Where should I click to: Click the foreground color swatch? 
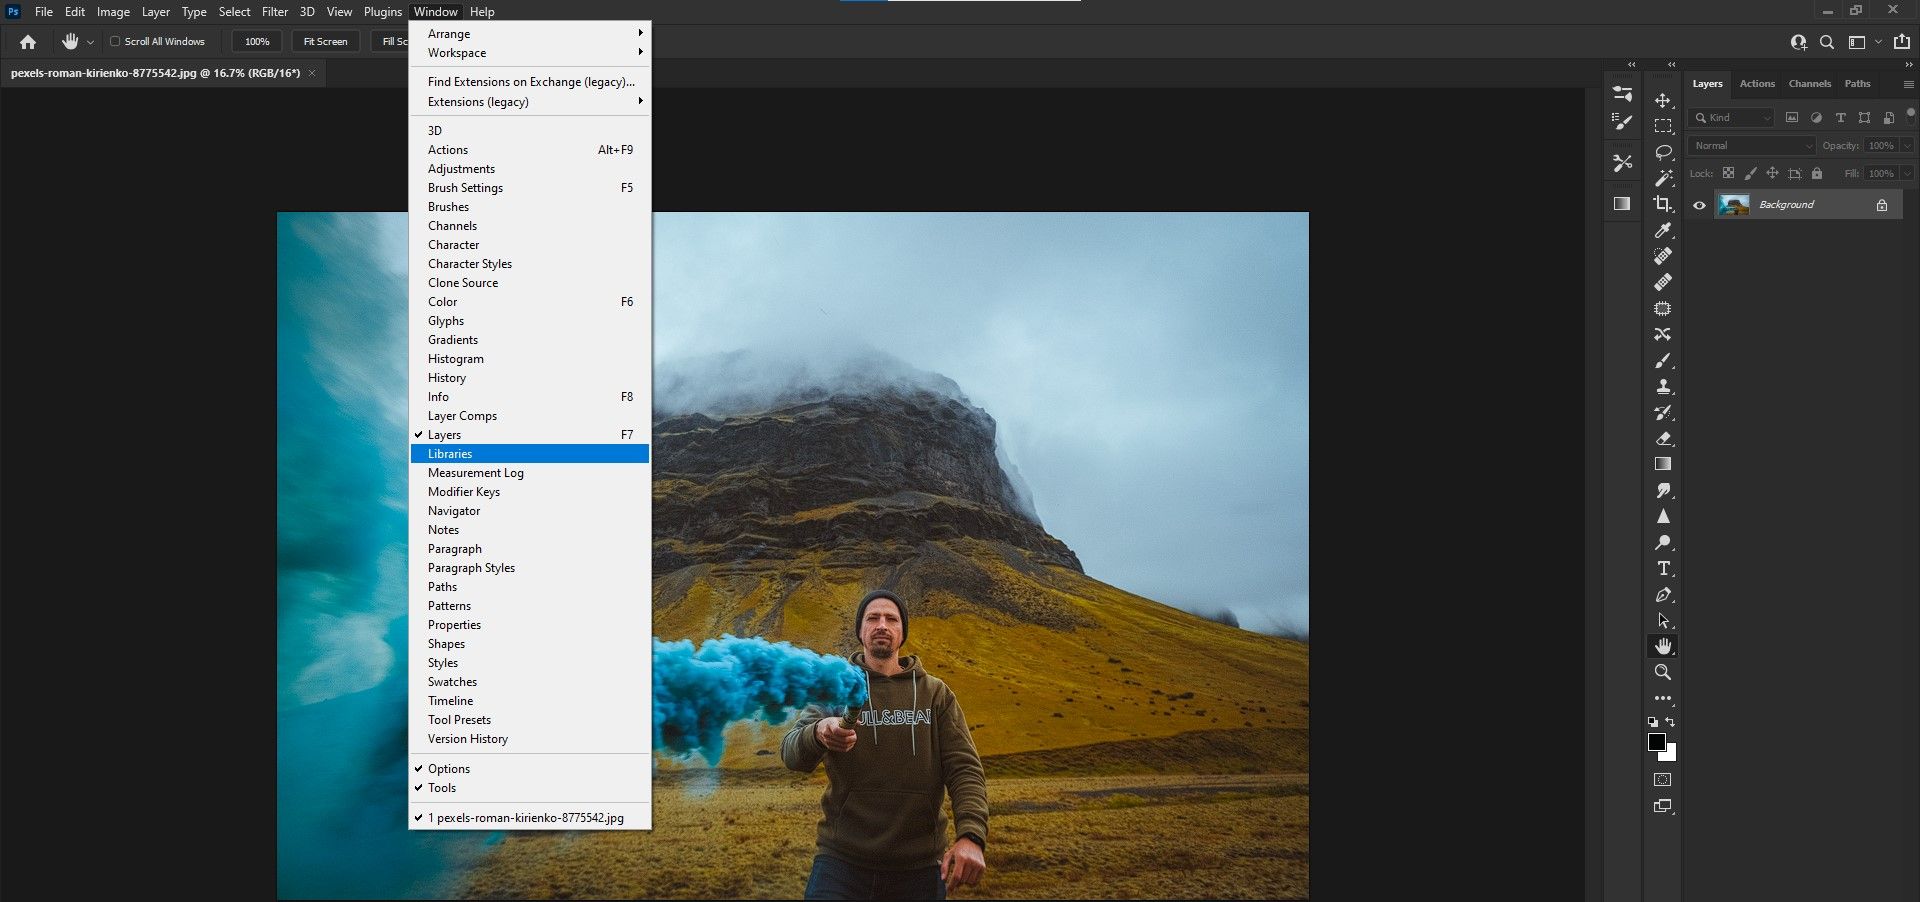[x=1659, y=743]
